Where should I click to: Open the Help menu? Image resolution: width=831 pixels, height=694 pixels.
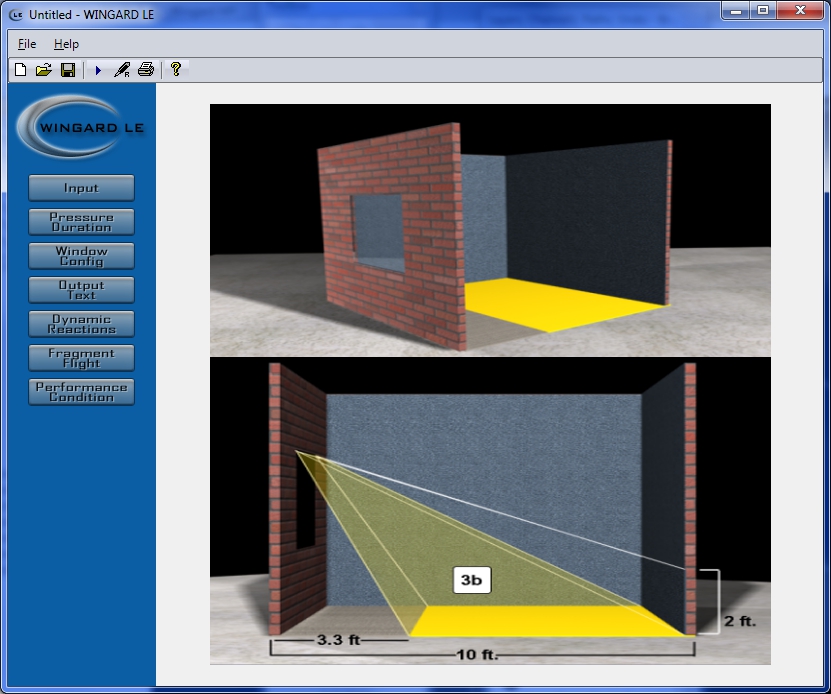[66, 44]
